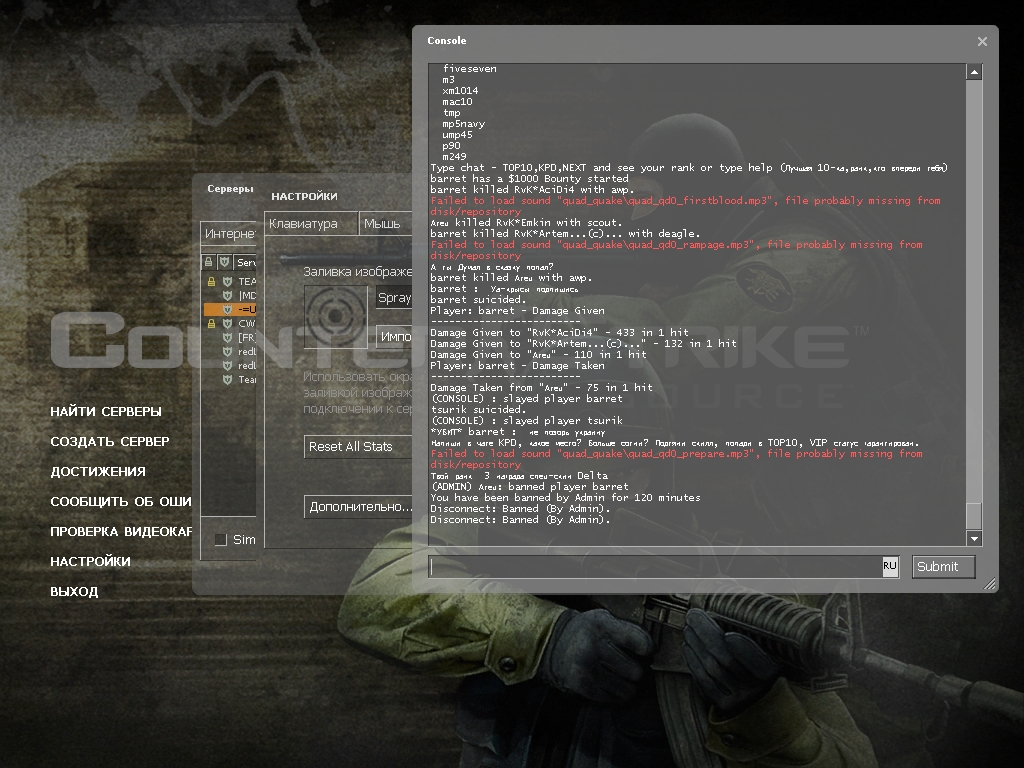Click the Serv column header in the server list

246,262
